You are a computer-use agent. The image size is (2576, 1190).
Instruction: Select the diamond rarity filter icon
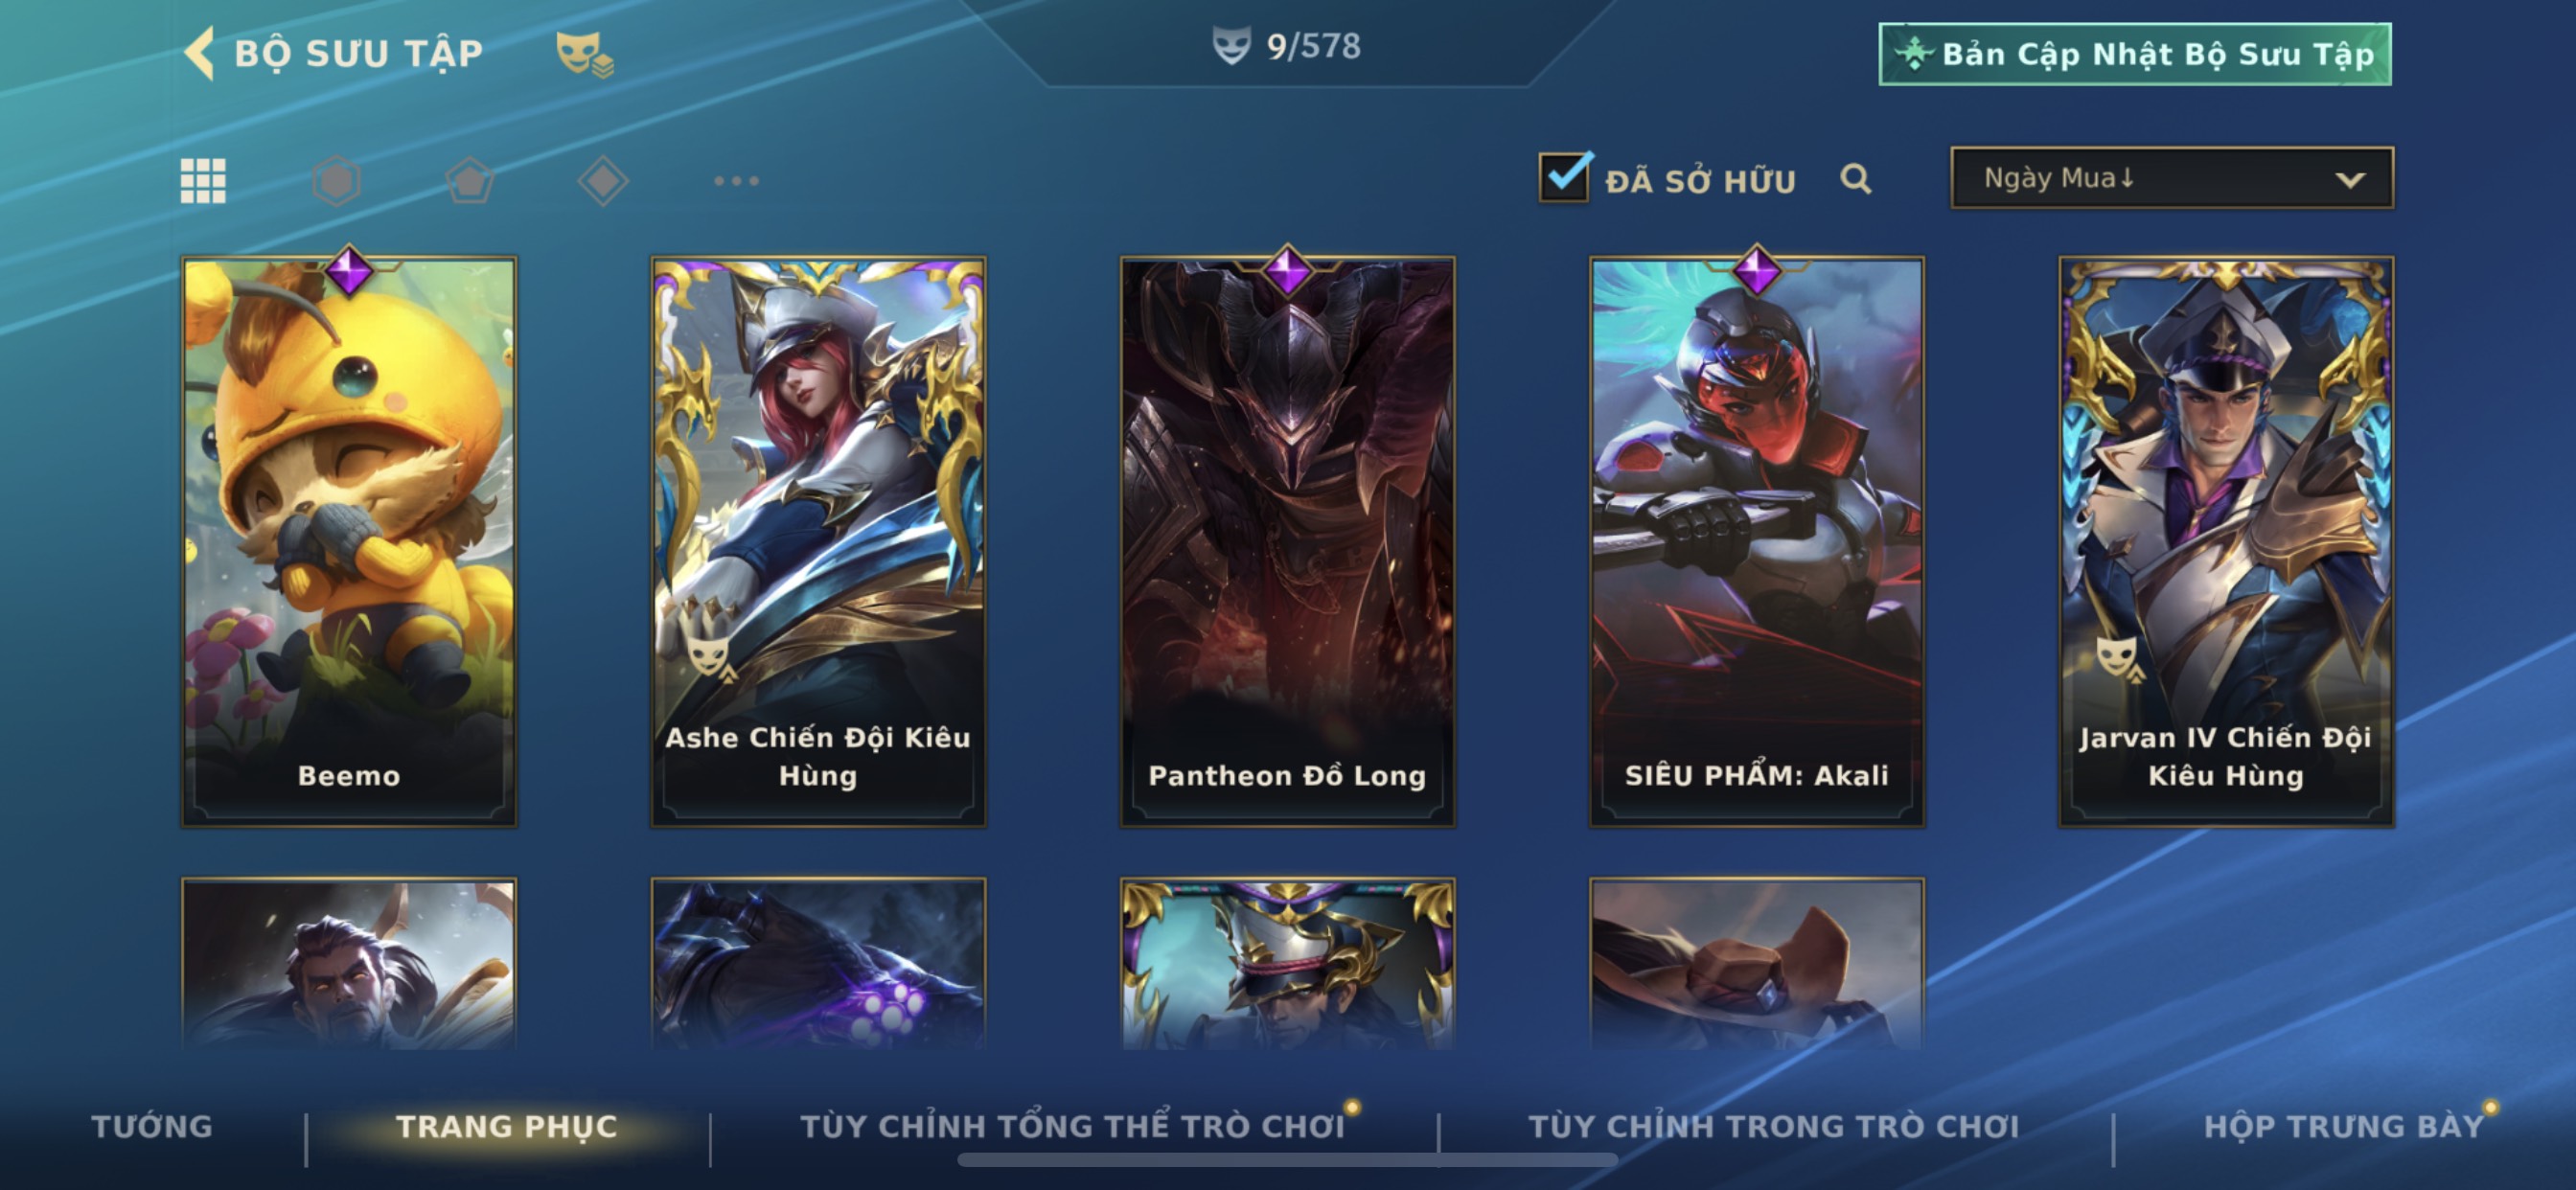603,181
